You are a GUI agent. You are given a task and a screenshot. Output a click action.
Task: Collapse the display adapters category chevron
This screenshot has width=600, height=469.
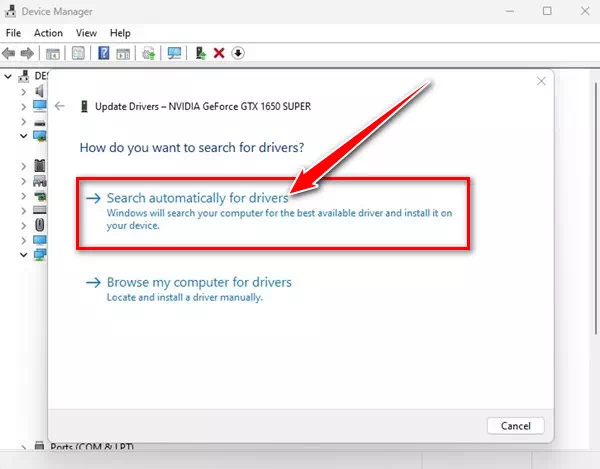coord(24,136)
